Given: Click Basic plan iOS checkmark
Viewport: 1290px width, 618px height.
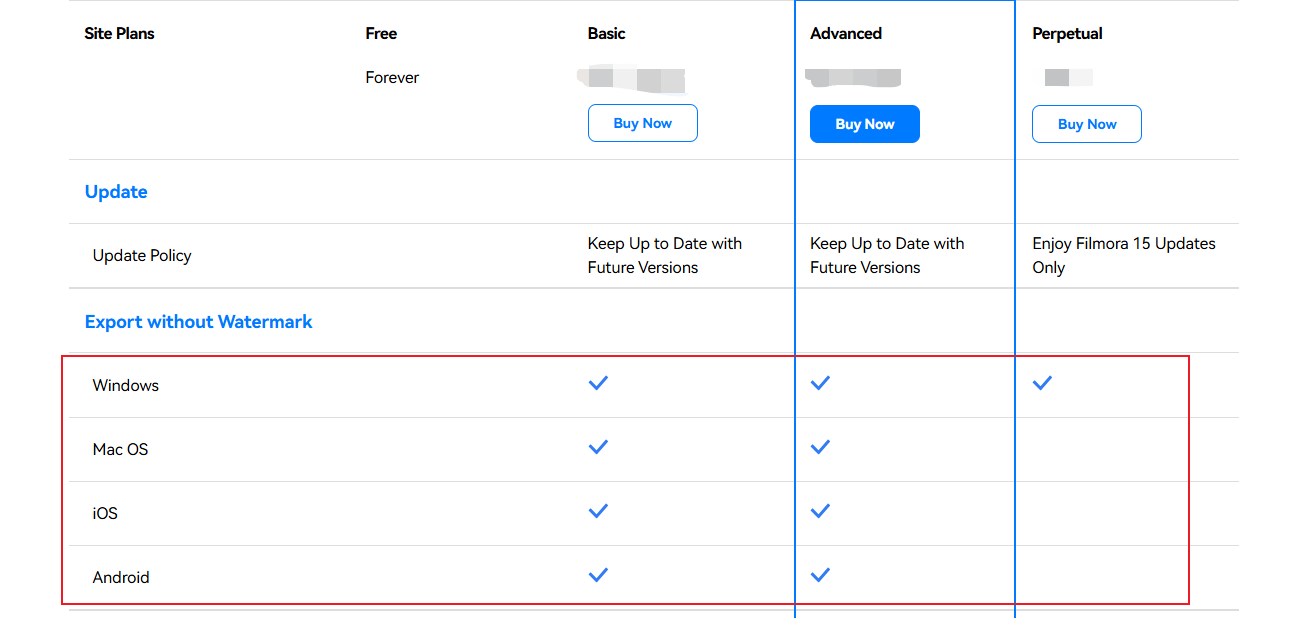Looking at the screenshot, I should [x=598, y=511].
